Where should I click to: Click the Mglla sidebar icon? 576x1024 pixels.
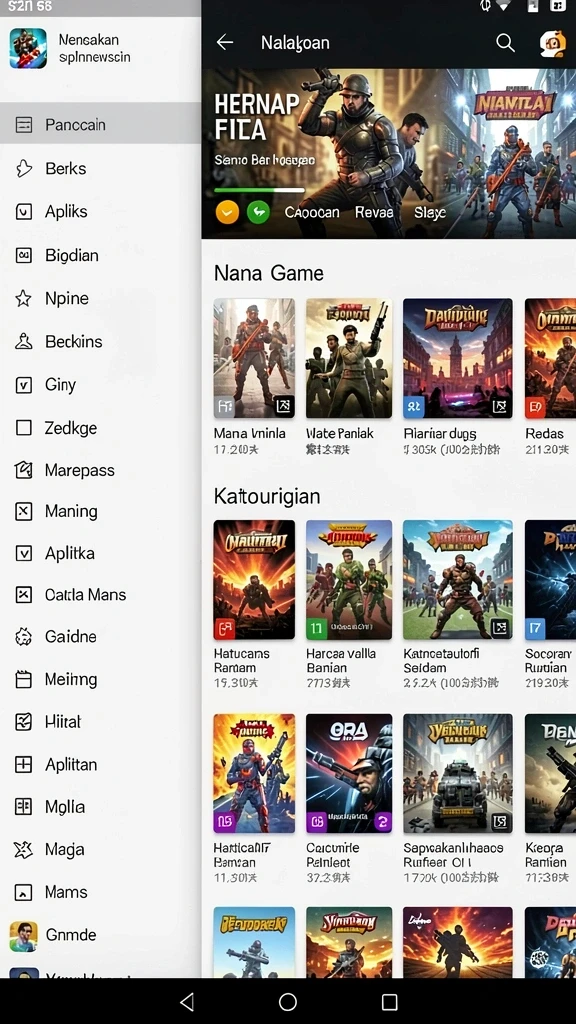tap(24, 807)
